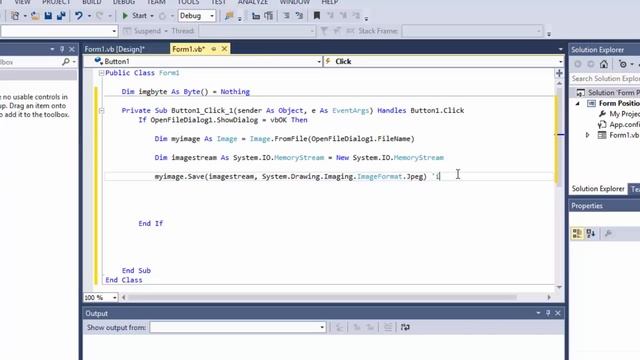Uncomment the selected lines

click(x=299, y=16)
